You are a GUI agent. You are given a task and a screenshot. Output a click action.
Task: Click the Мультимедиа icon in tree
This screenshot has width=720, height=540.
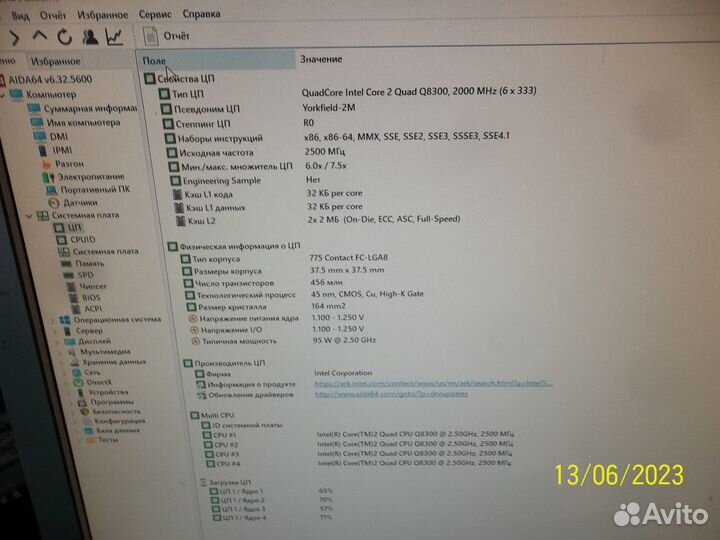[72, 353]
